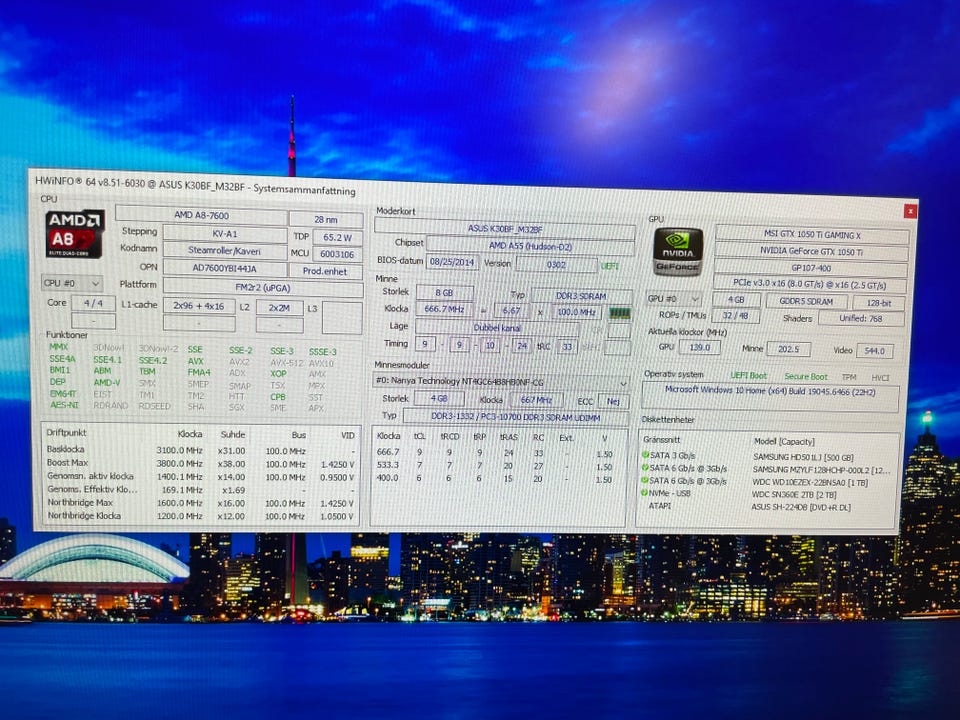Click the AMD A8-7600 processor name field
This screenshot has width=960, height=720.
pyautogui.click(x=201, y=216)
